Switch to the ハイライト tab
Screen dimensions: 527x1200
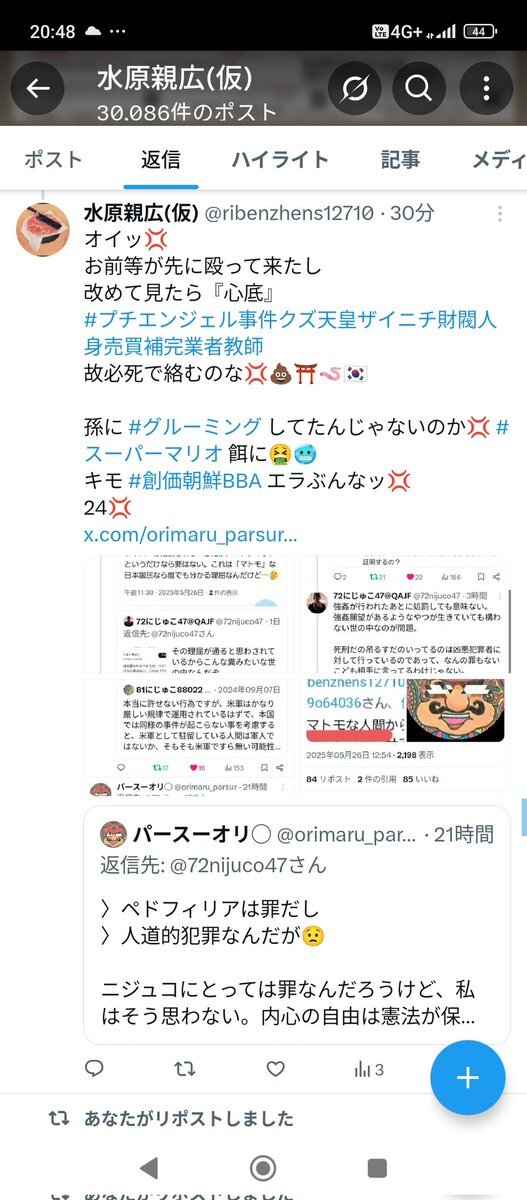tap(280, 159)
